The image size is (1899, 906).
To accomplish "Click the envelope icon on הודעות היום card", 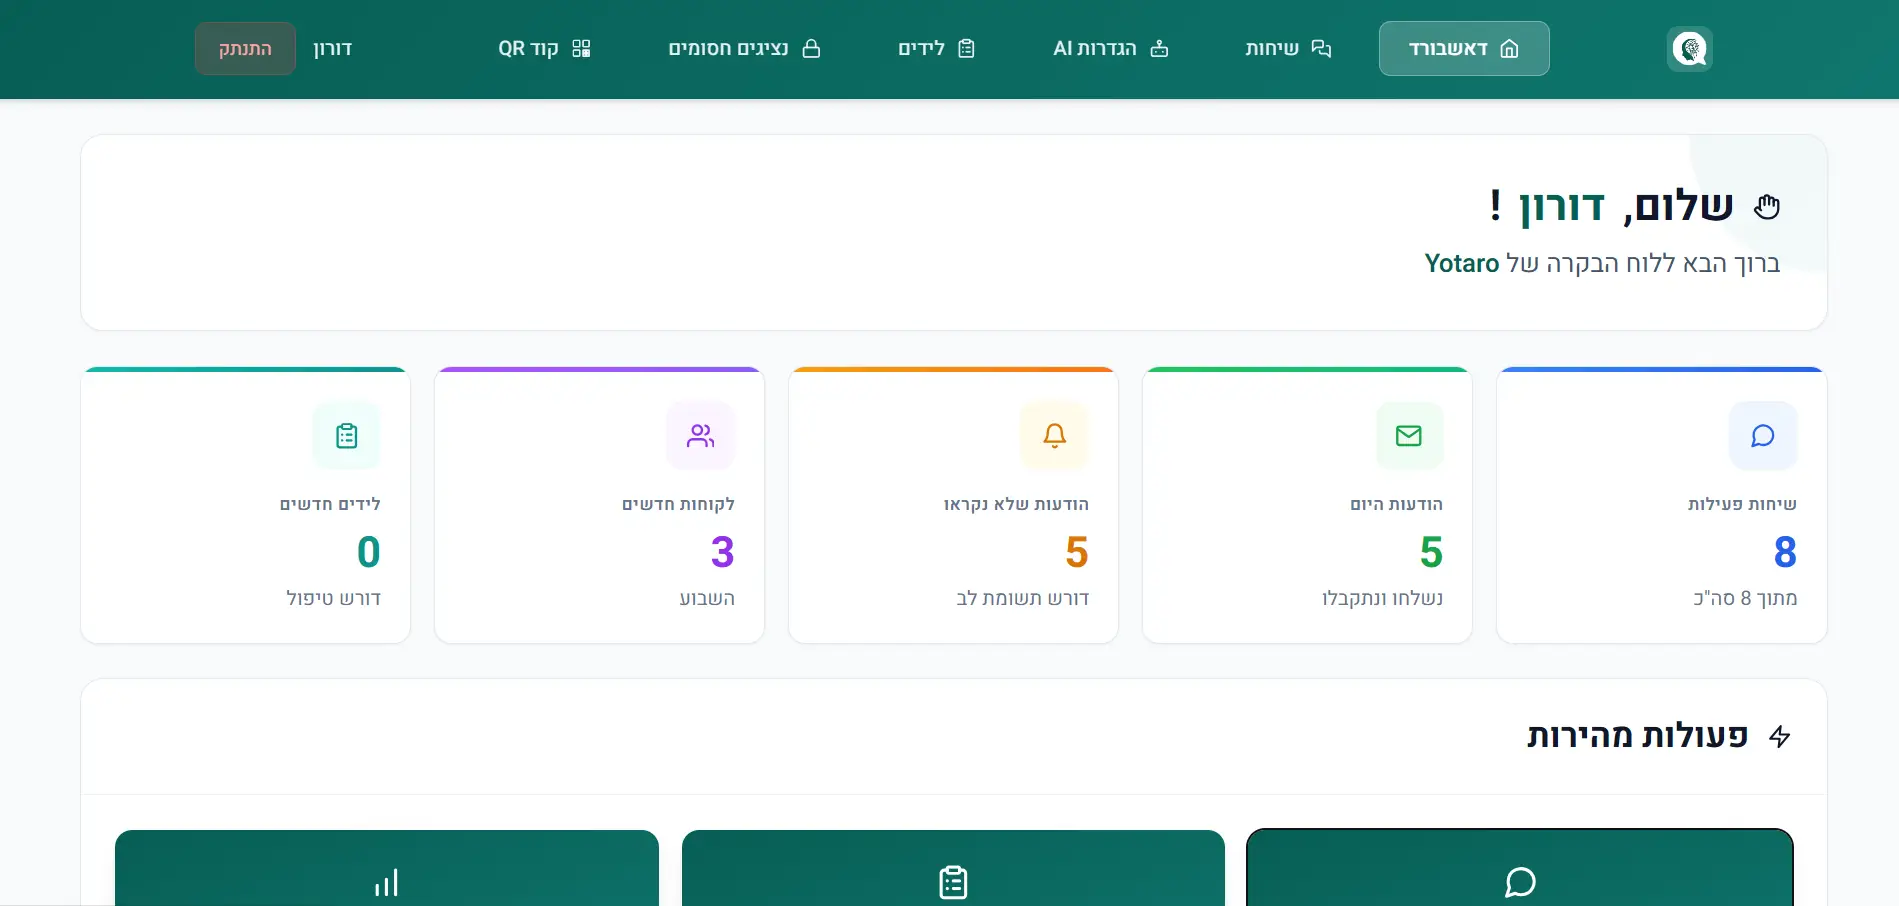I will pyautogui.click(x=1408, y=435).
